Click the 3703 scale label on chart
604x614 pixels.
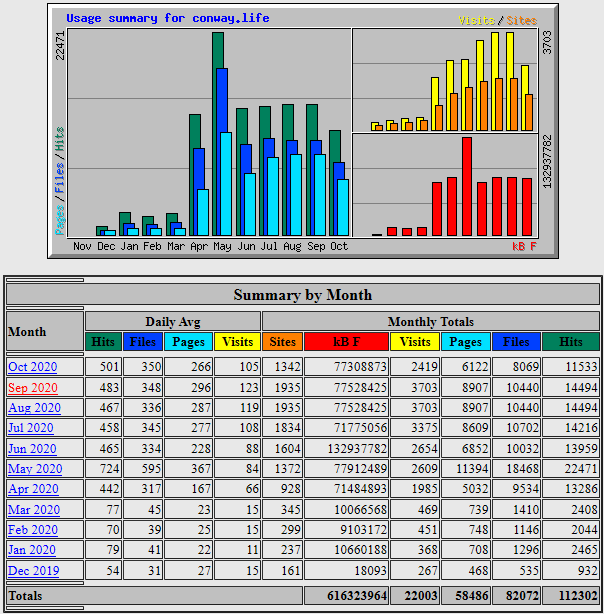pyautogui.click(x=547, y=42)
